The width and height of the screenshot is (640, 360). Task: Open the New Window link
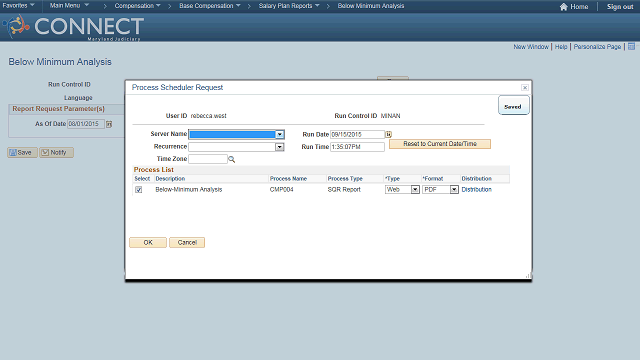pyautogui.click(x=531, y=47)
